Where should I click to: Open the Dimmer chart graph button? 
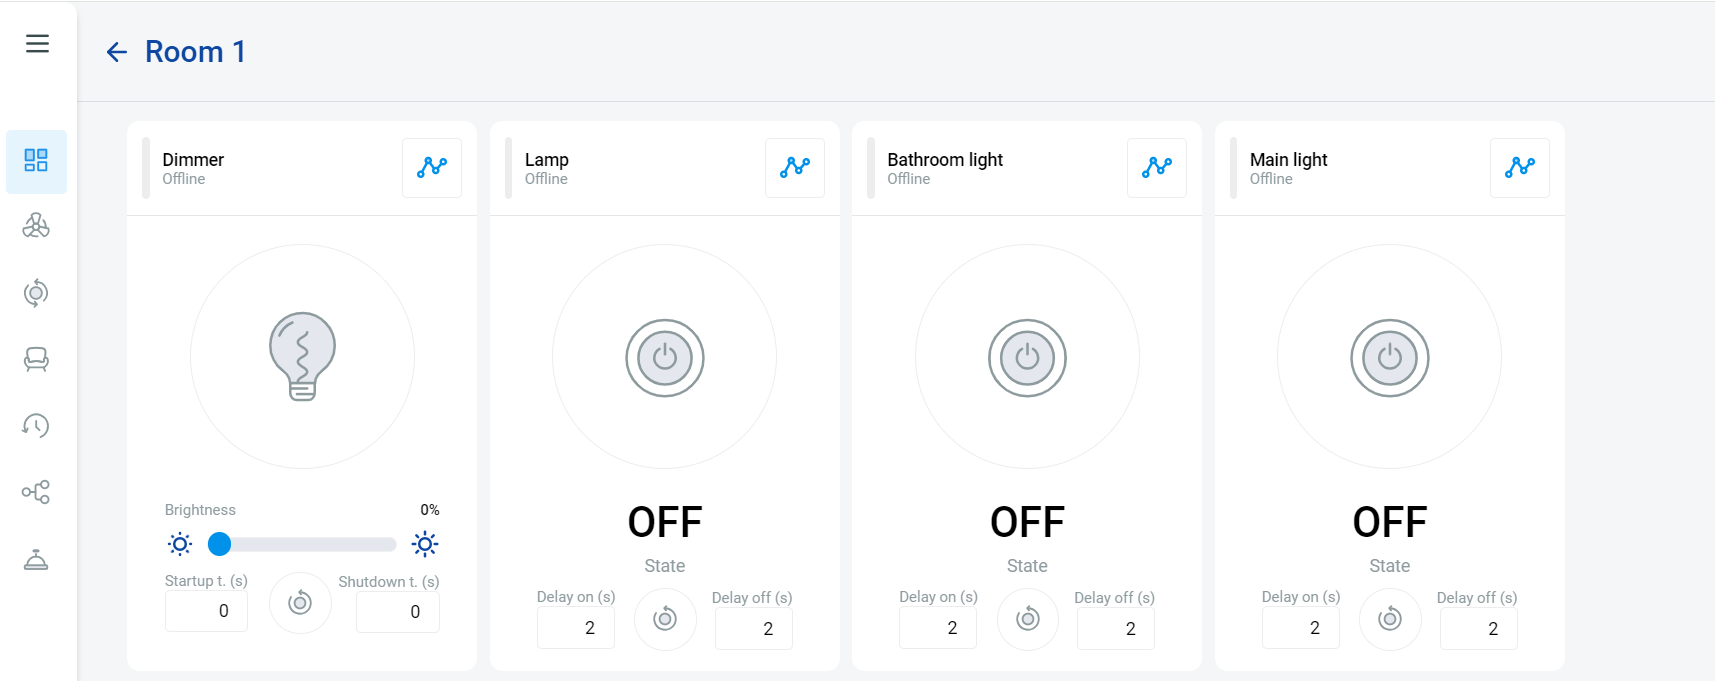point(432,167)
